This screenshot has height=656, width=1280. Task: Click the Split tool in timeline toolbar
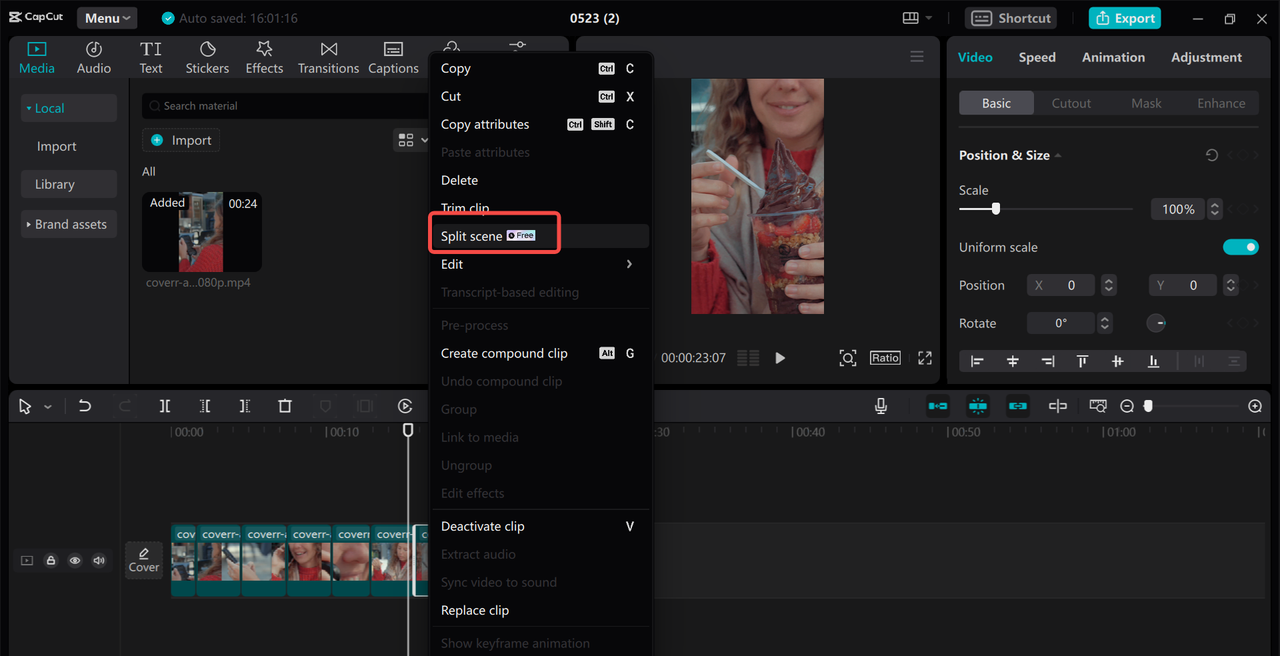165,406
